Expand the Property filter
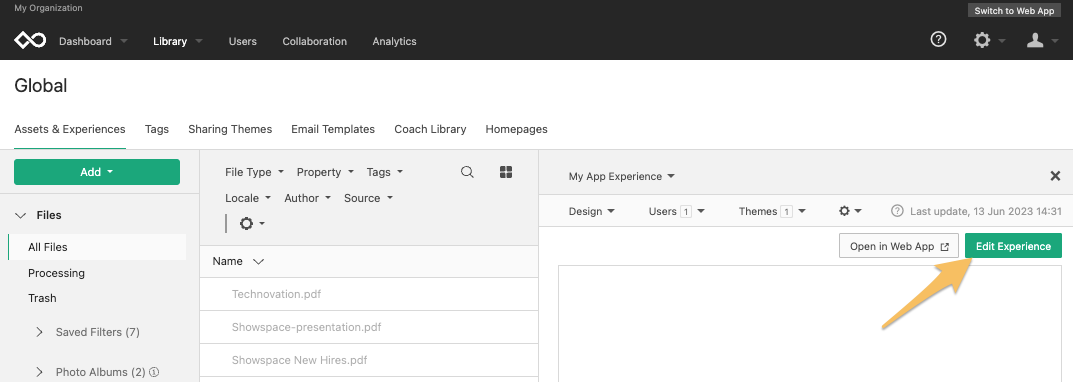1073x382 pixels. (x=325, y=172)
